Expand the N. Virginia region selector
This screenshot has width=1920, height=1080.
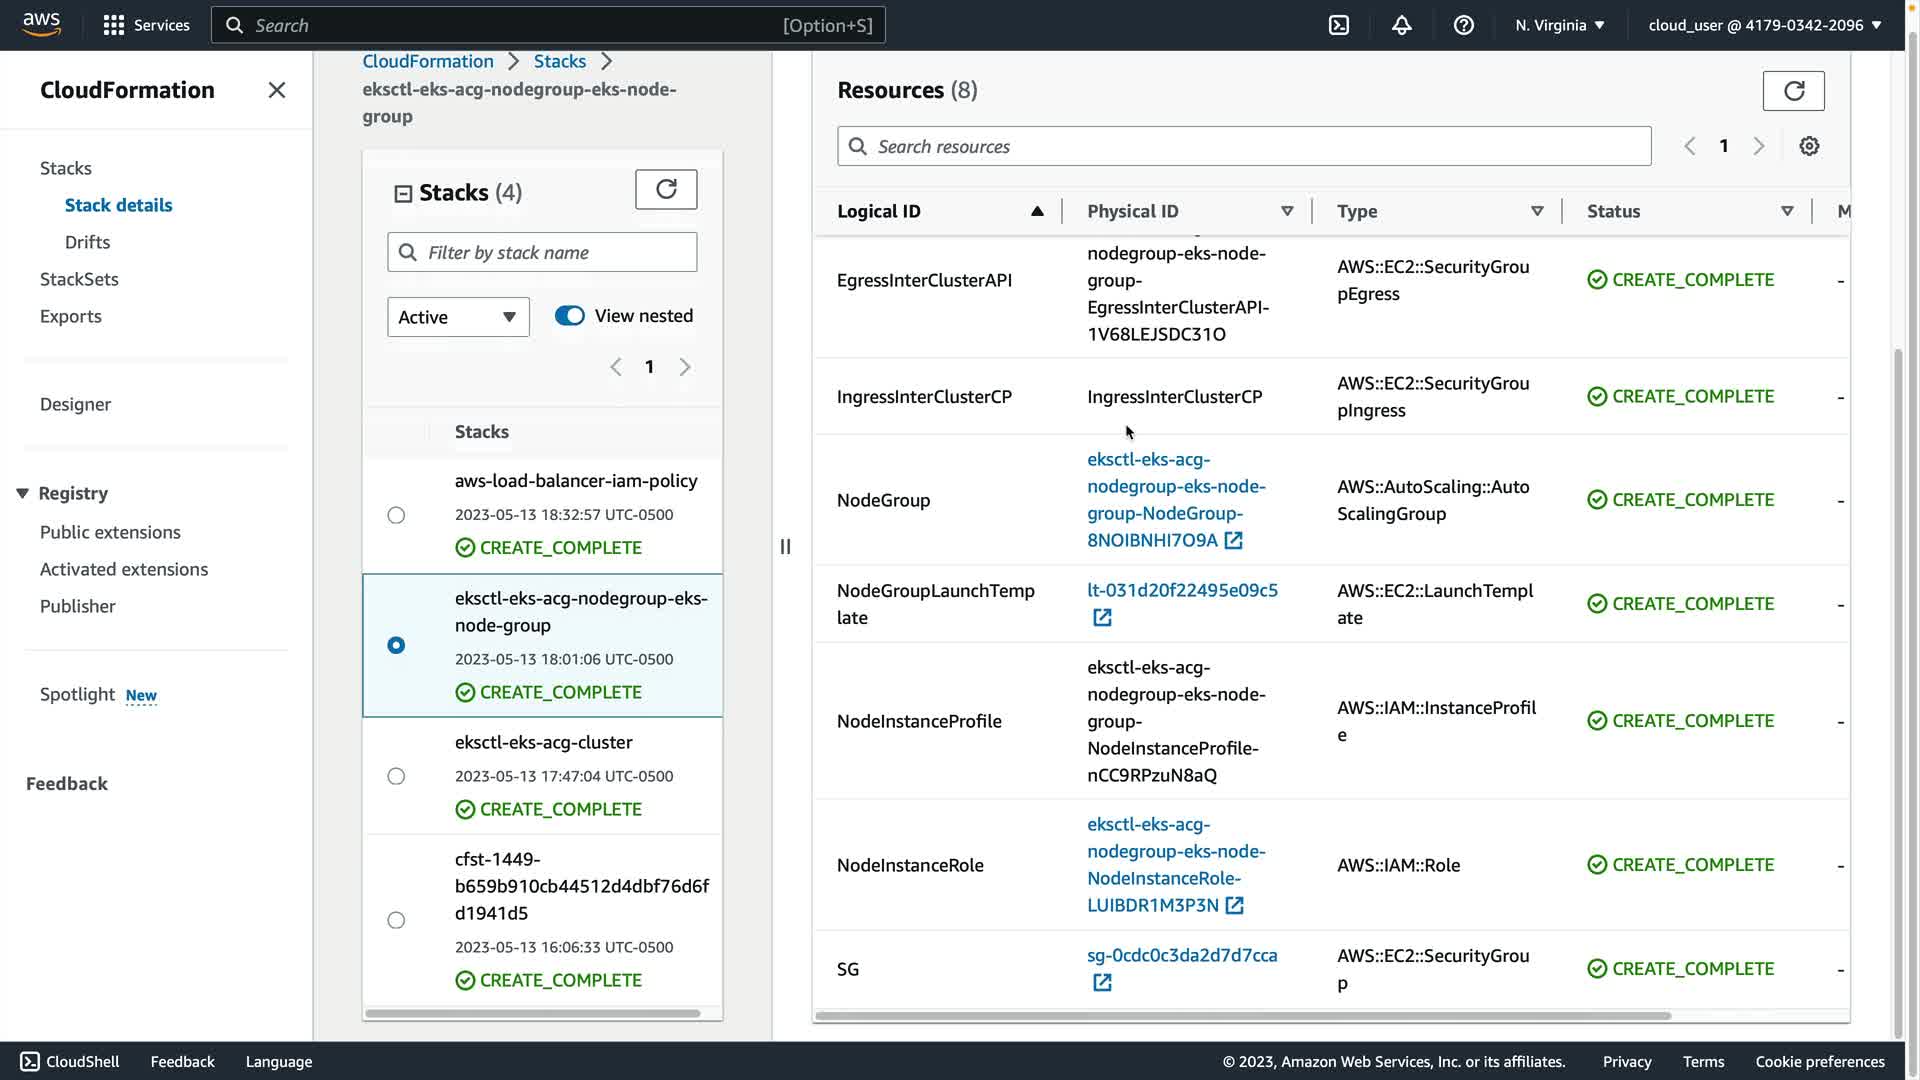coord(1559,25)
